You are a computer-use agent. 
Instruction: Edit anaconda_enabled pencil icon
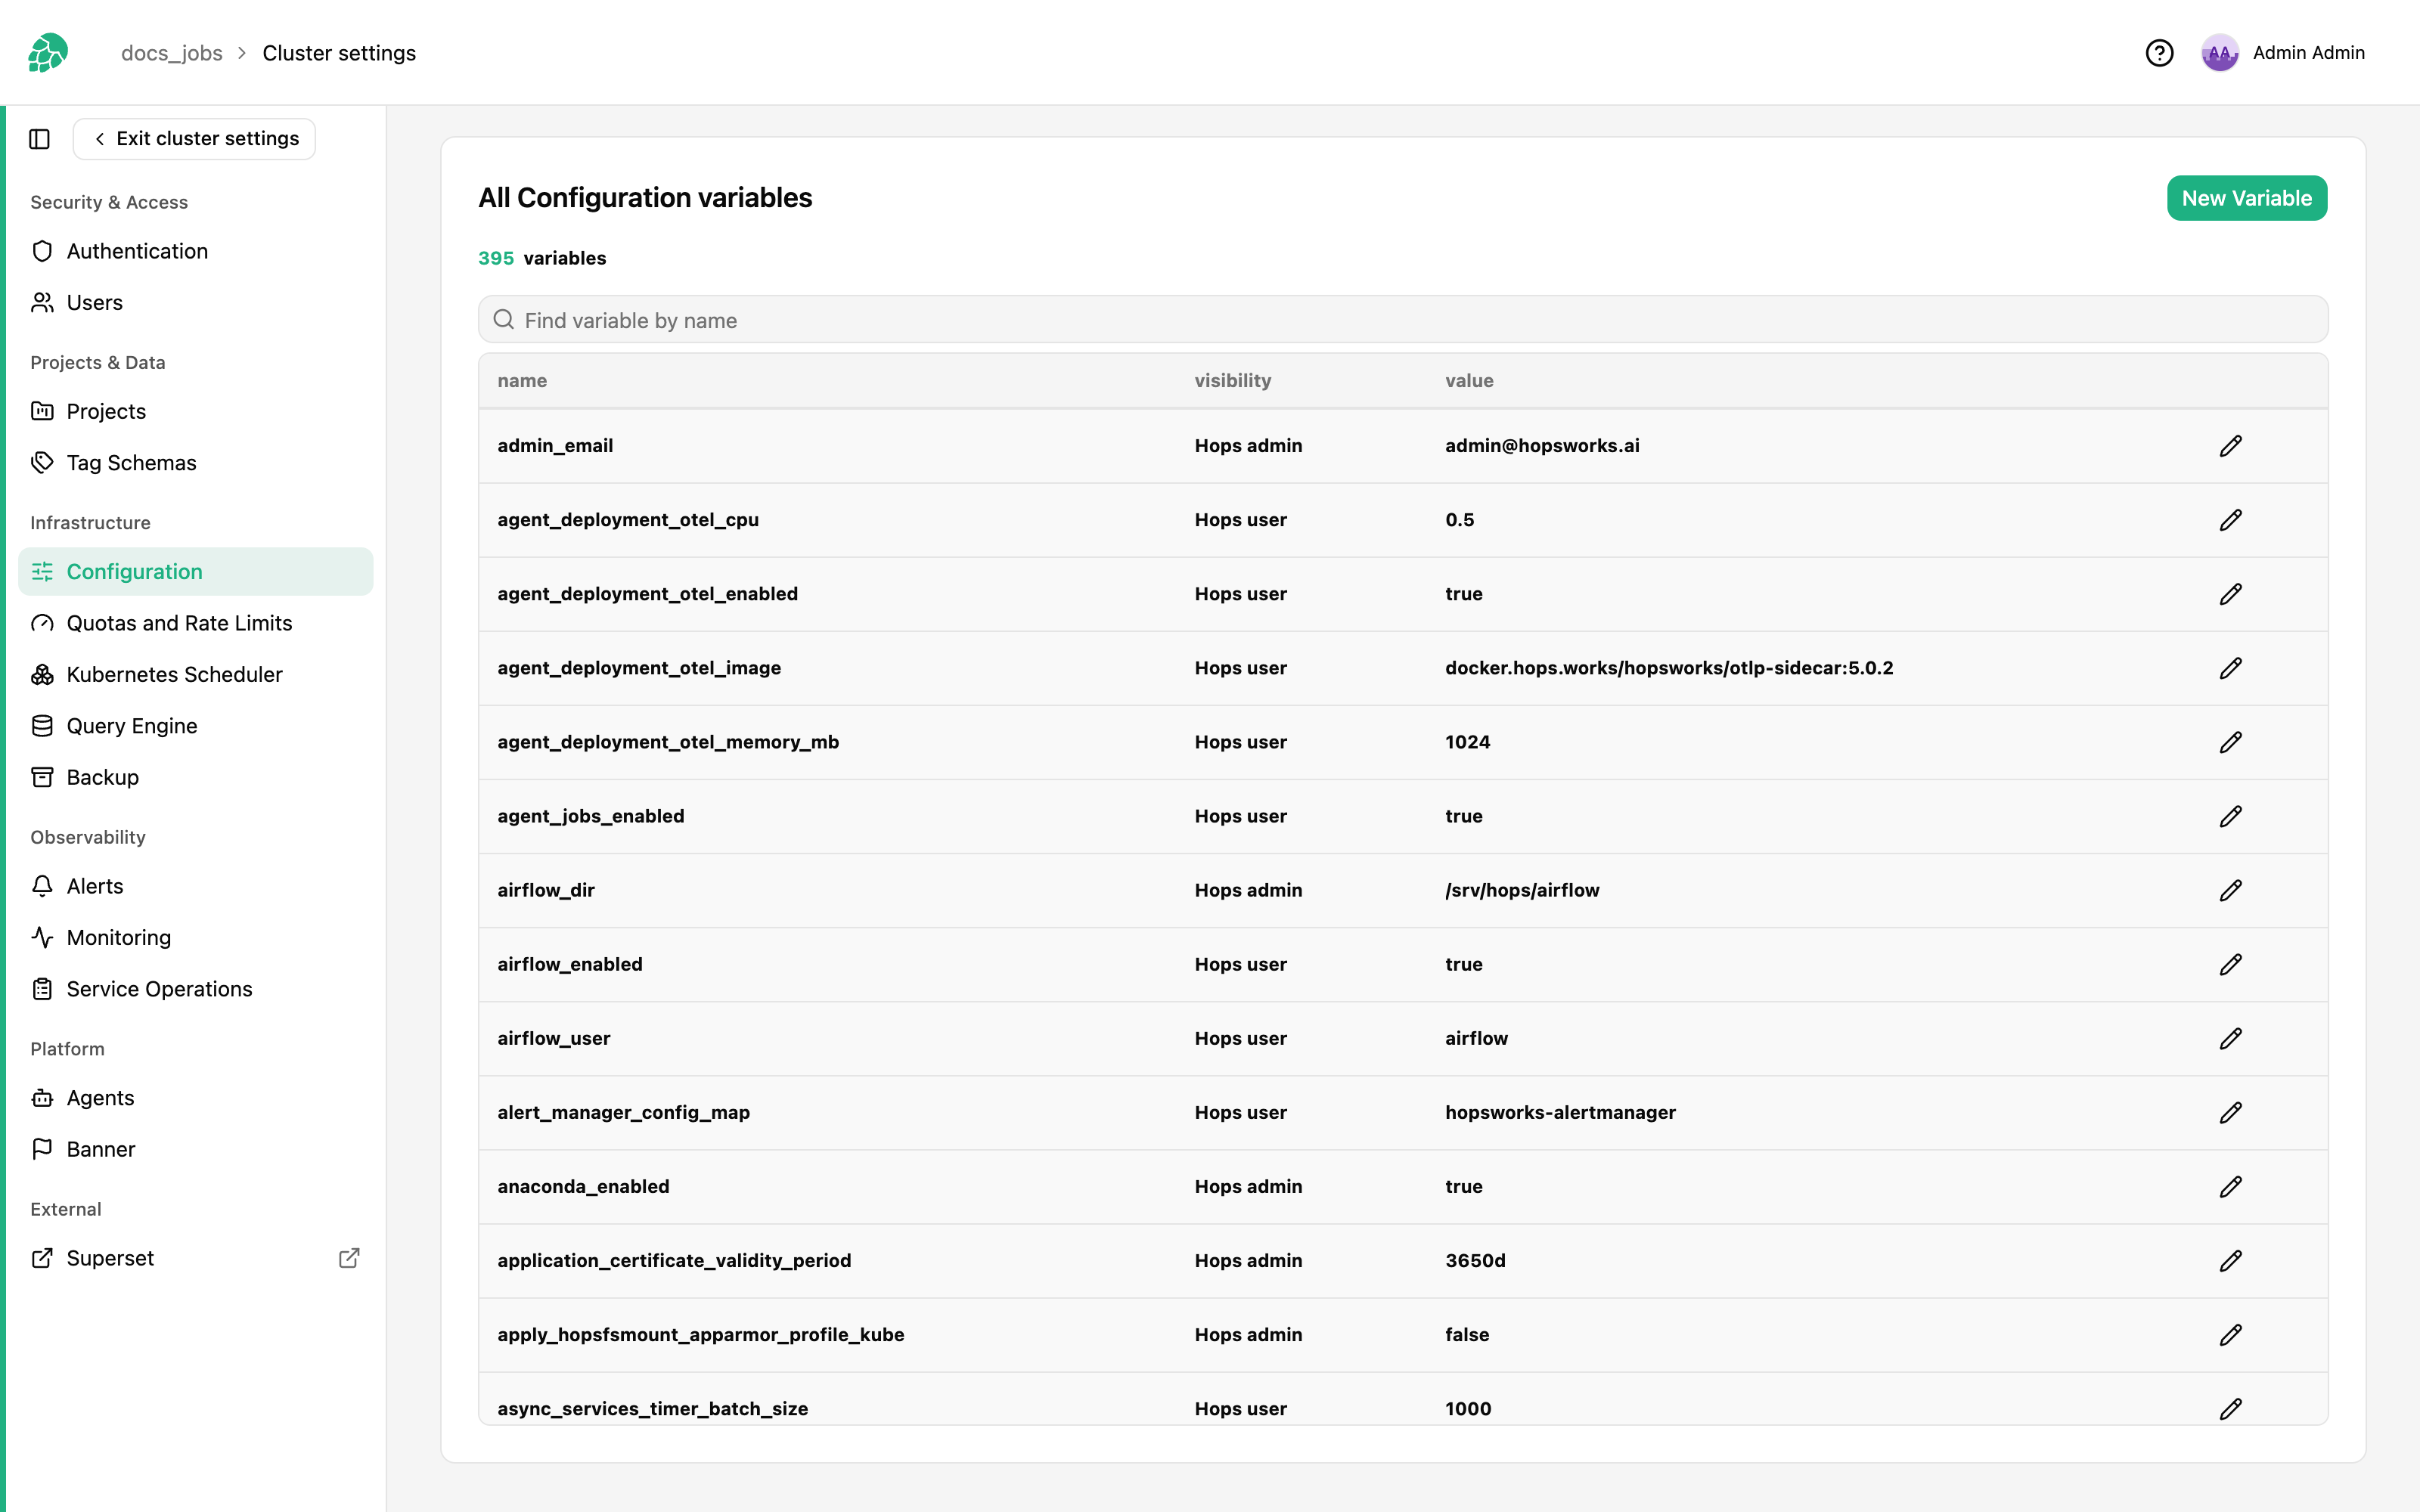2231,1186
